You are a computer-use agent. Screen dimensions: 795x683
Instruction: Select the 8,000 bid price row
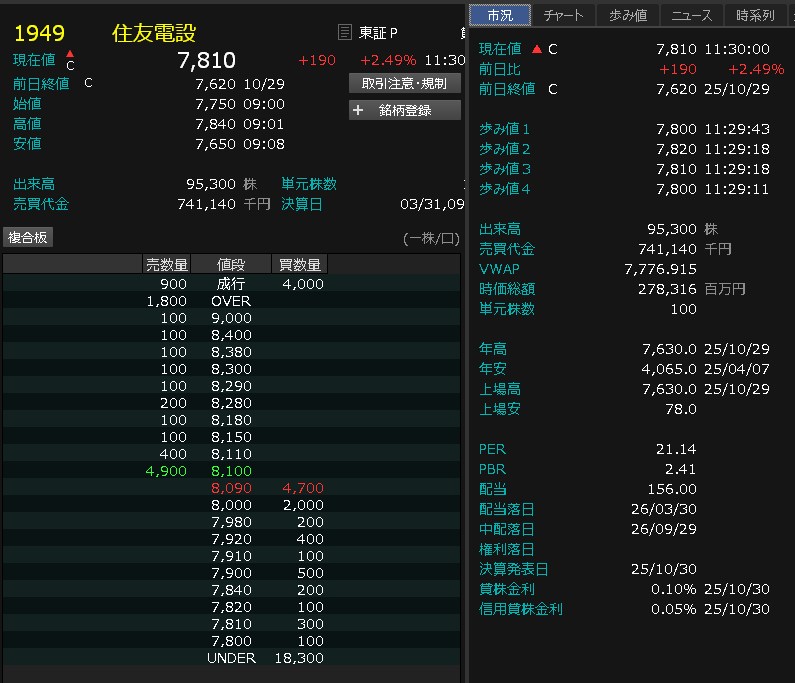231,505
